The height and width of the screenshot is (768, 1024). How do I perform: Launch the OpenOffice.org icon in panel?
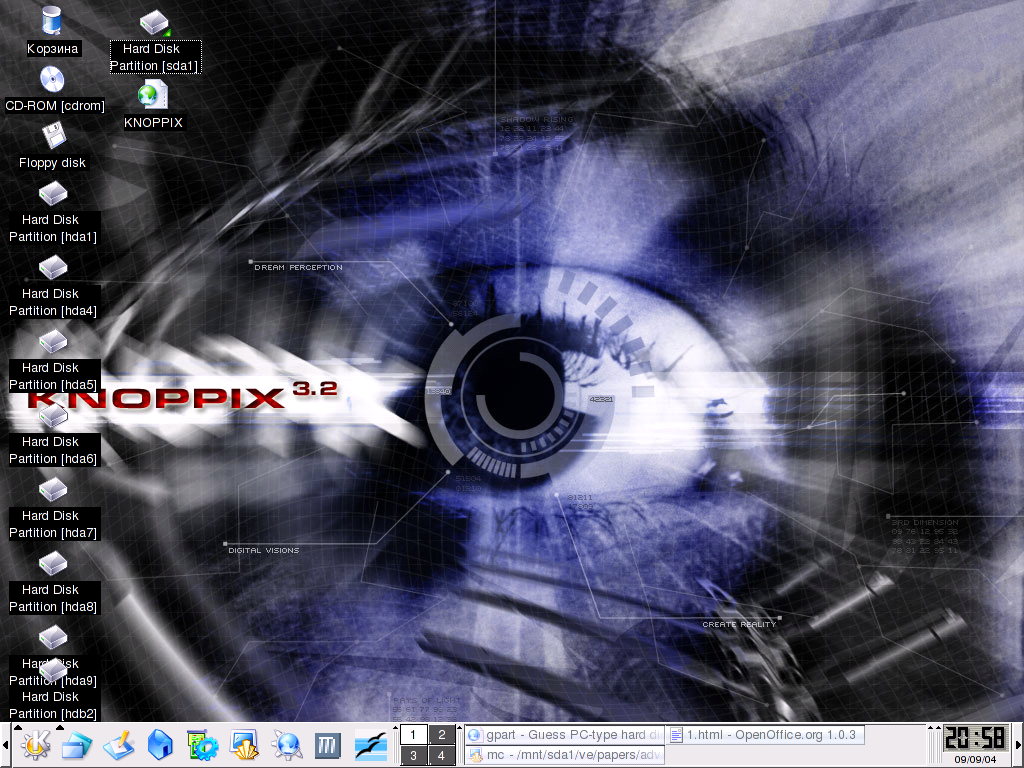pyautogui.click(x=370, y=745)
